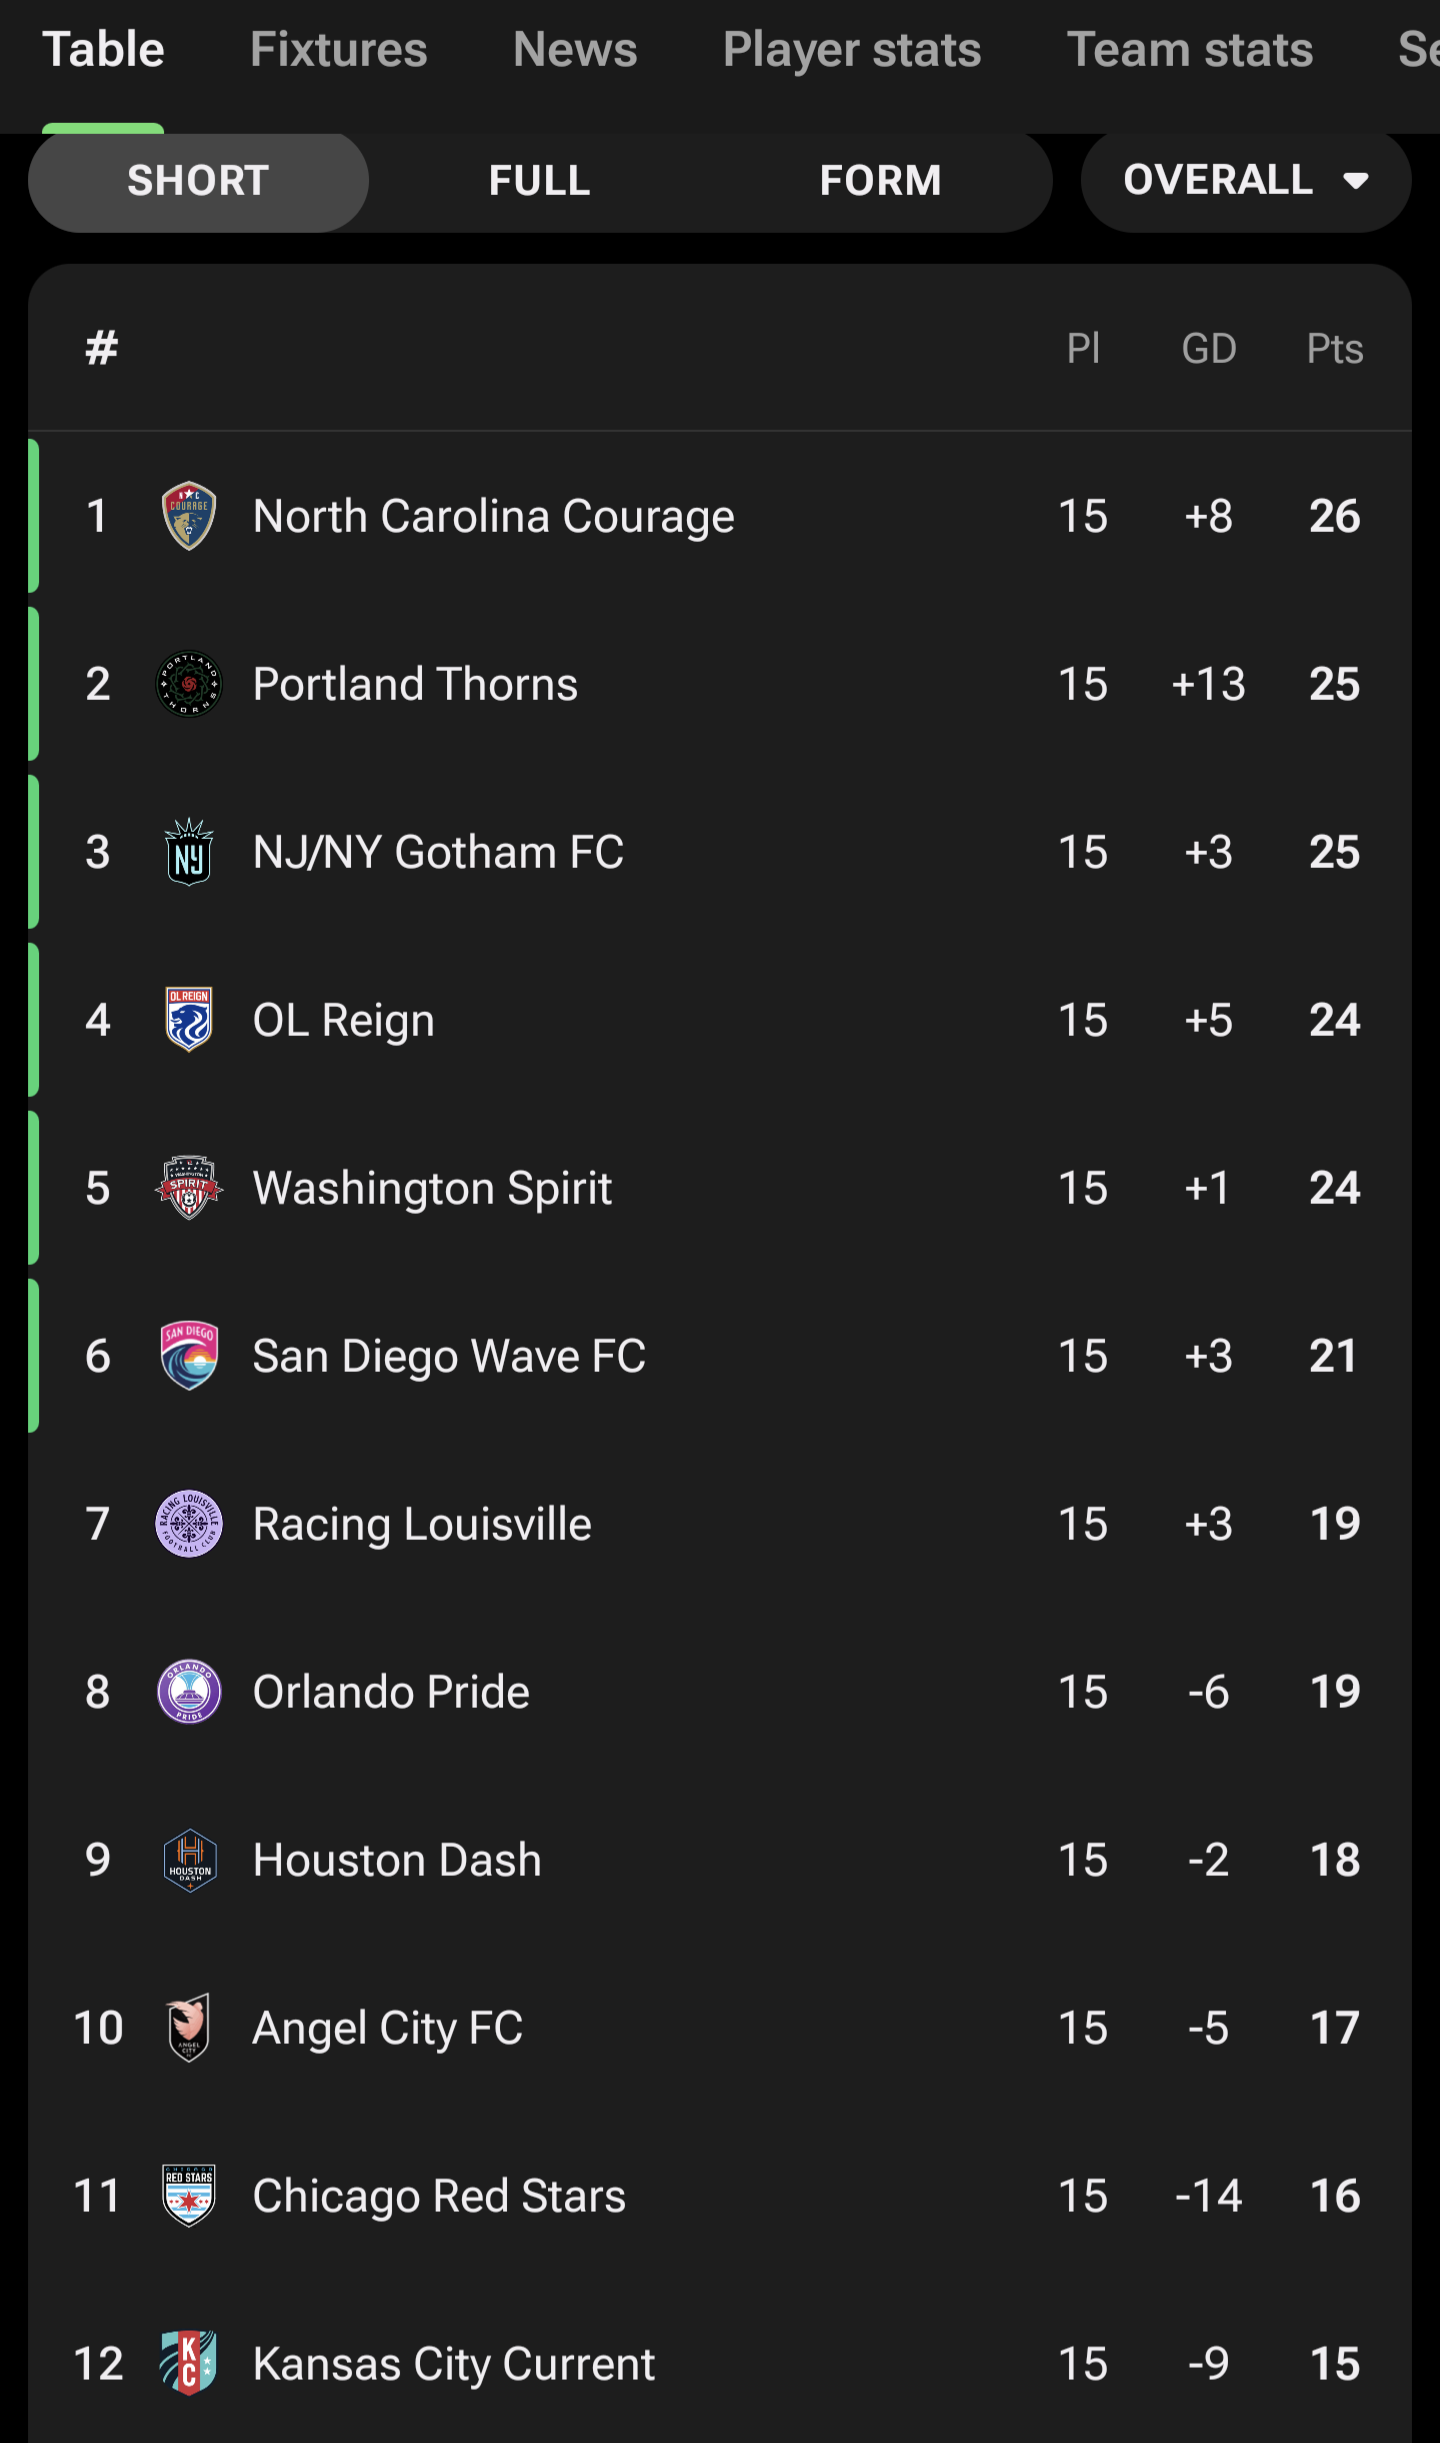Select the NJ/NY Gotham FC badge
The height and width of the screenshot is (2443, 1440).
[189, 852]
